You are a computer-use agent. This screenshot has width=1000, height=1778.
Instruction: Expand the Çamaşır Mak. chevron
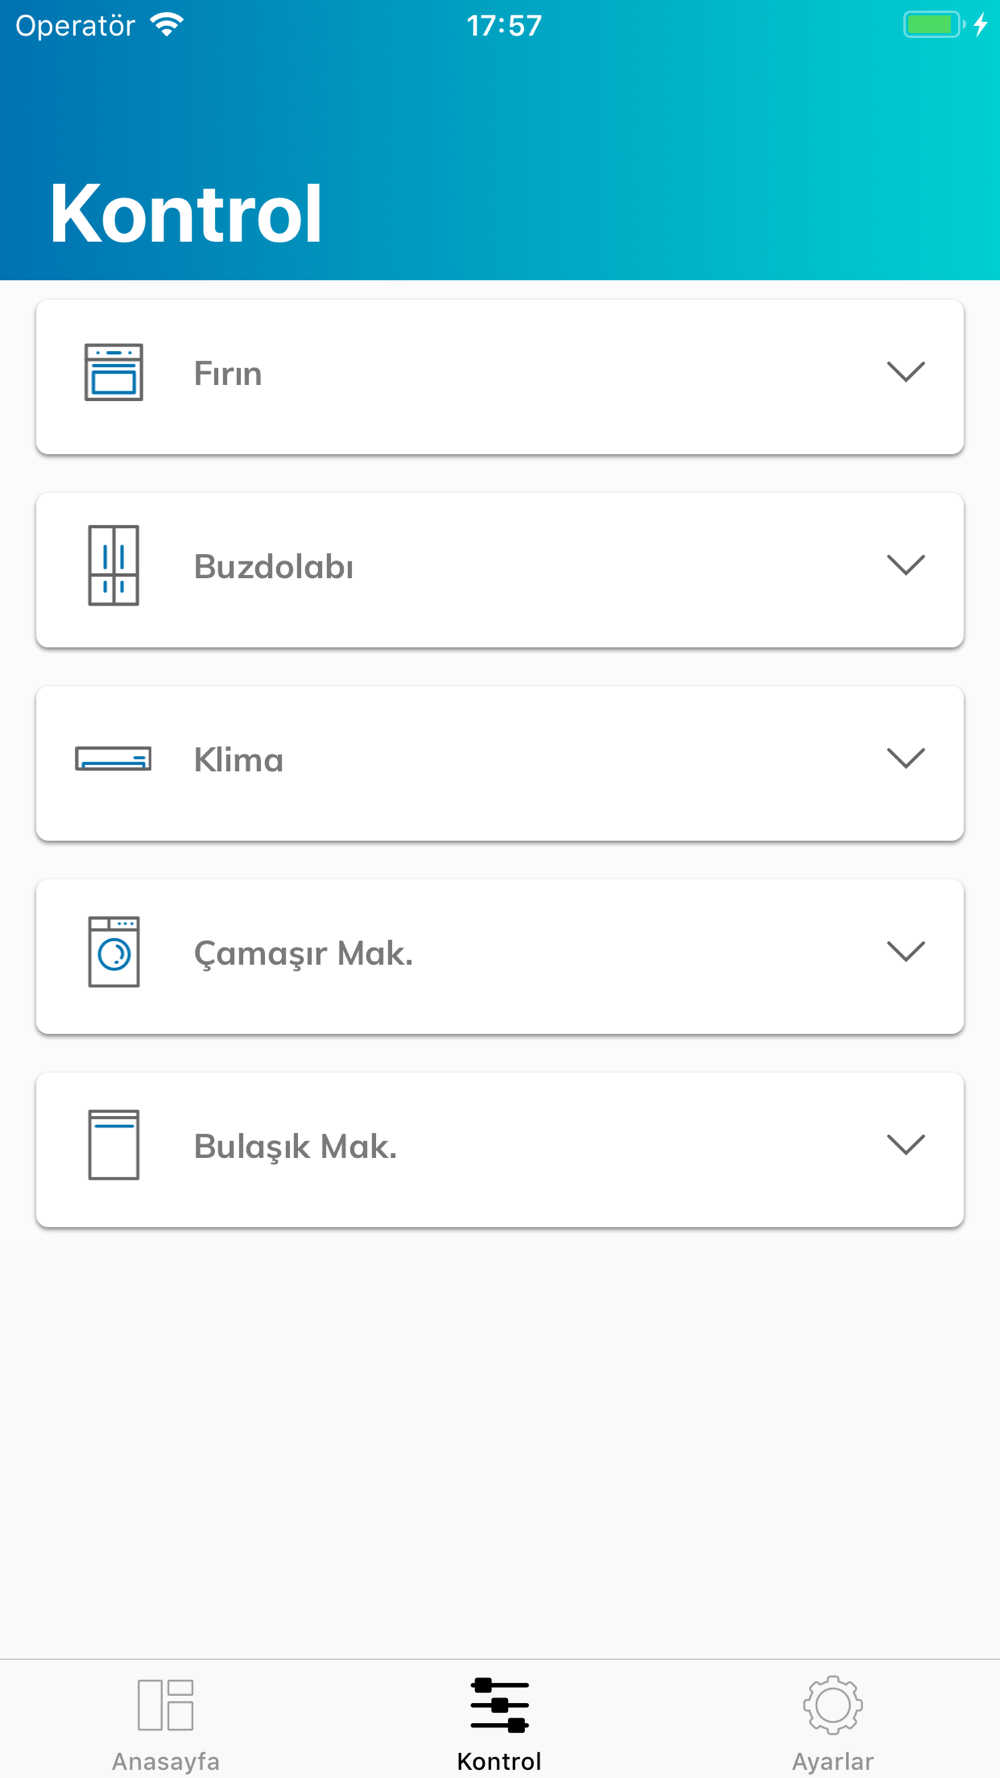tap(906, 951)
